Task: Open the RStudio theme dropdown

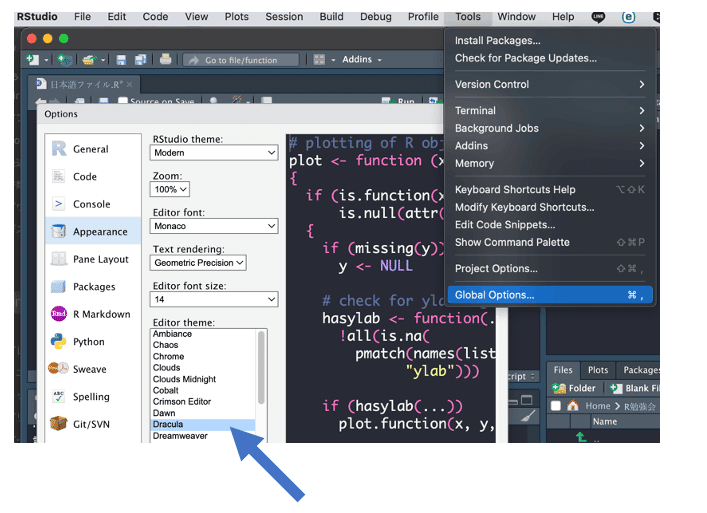Action: 214,153
